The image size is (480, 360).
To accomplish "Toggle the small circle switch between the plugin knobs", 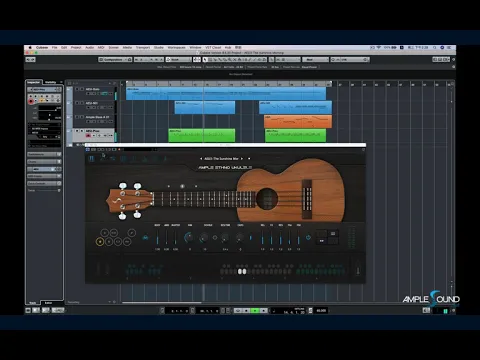I will 215,238.
